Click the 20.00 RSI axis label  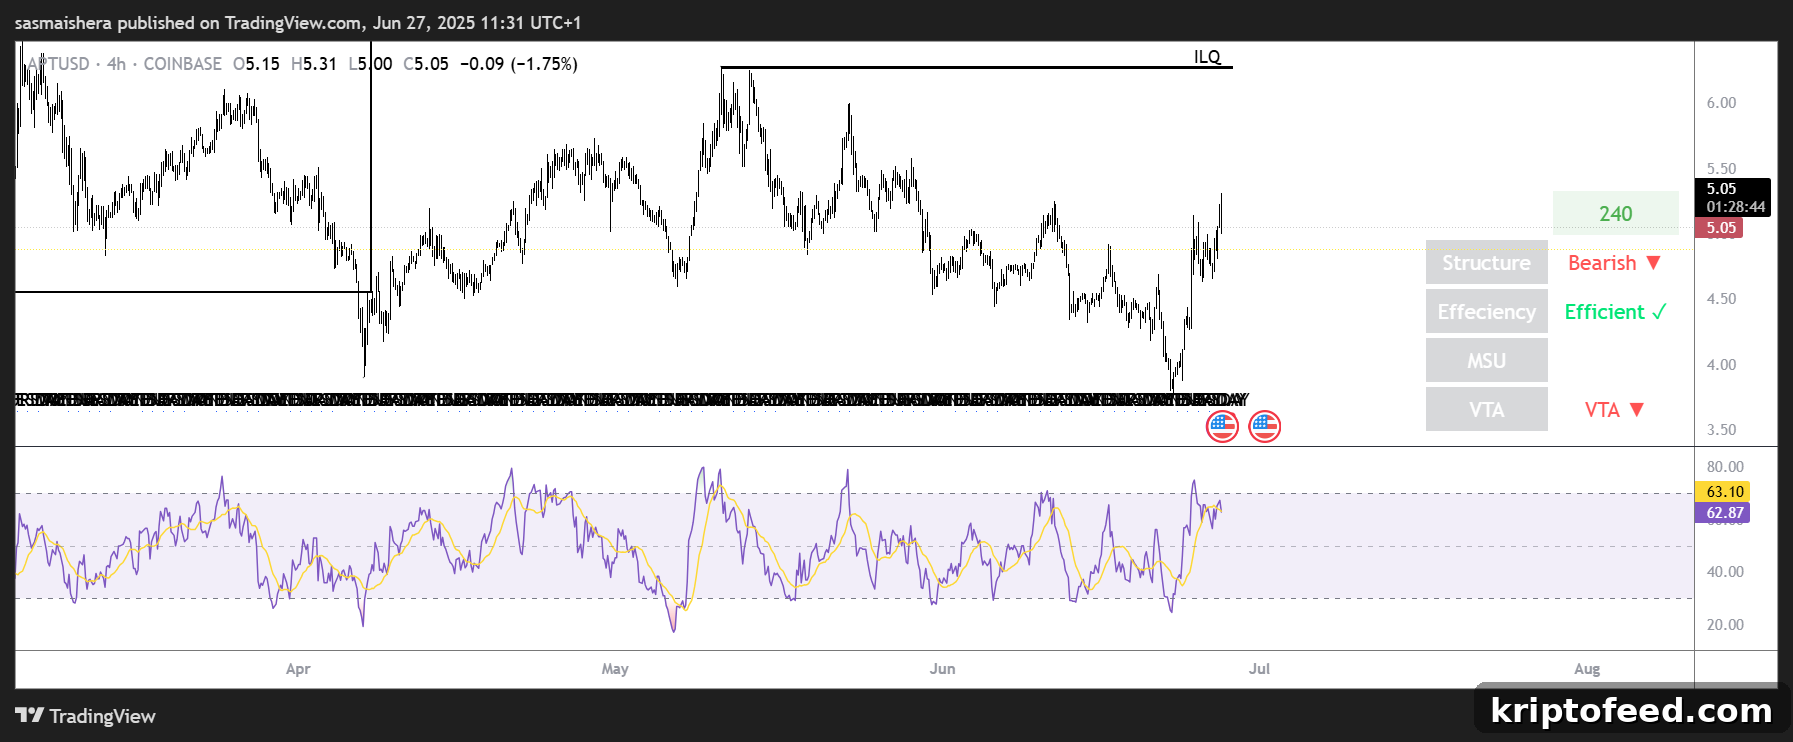pos(1725,625)
